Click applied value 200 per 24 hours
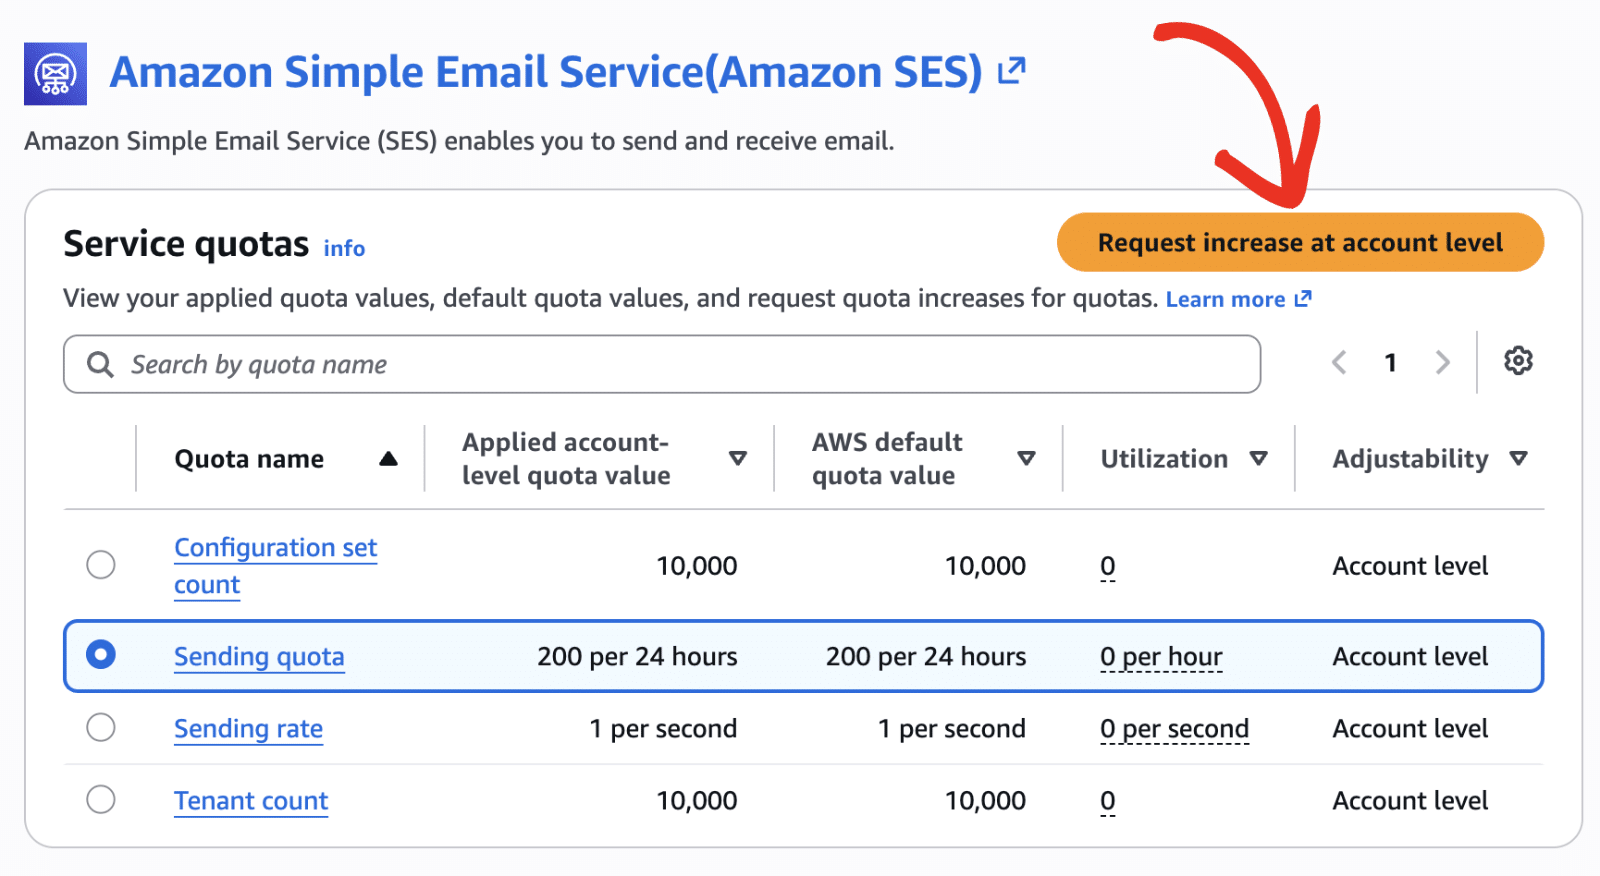The width and height of the screenshot is (1600, 876). (637, 657)
